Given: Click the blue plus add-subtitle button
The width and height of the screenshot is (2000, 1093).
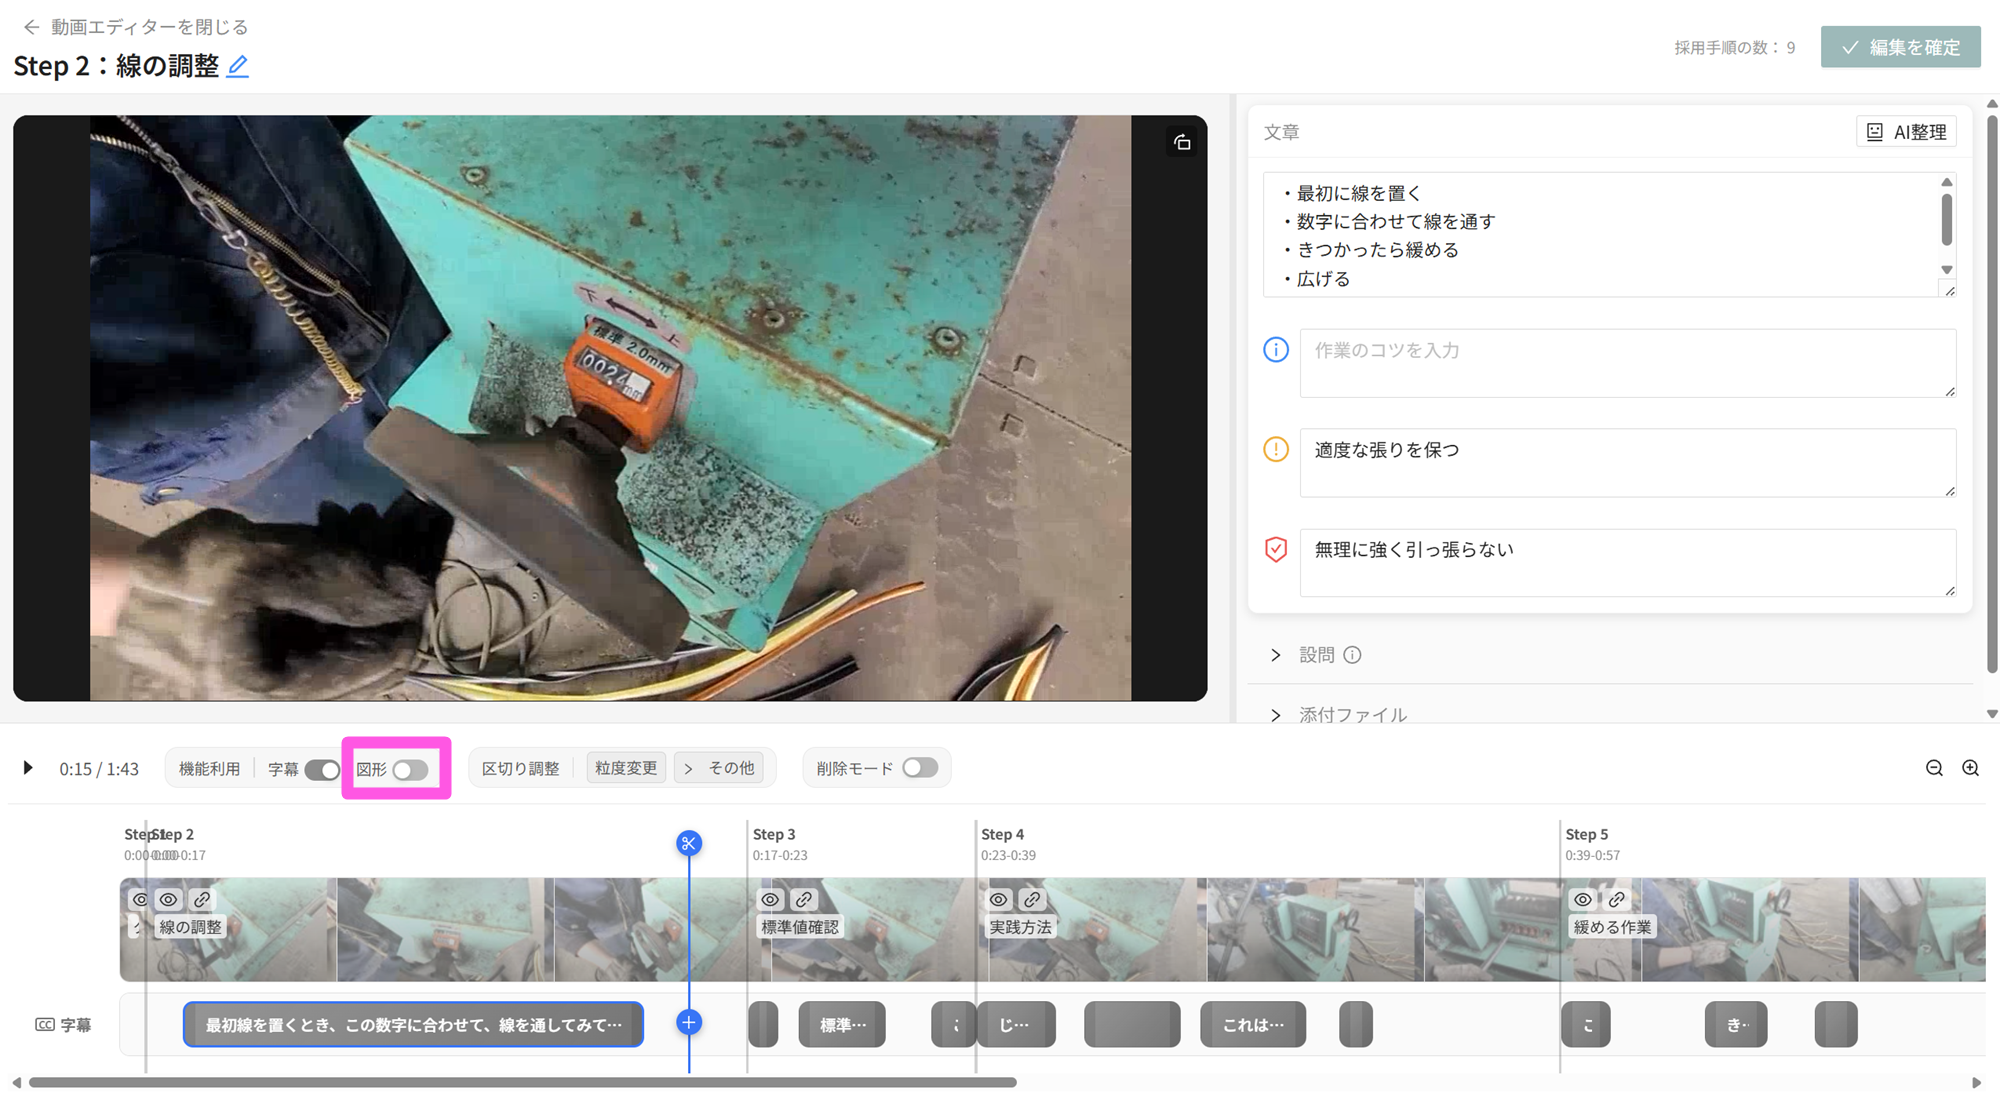Looking at the screenshot, I should 688,1022.
